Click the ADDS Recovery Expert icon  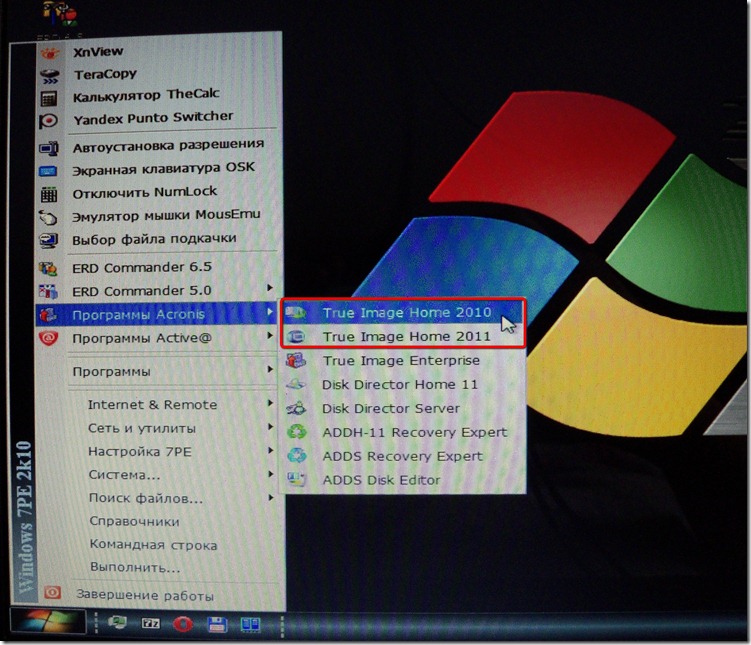296,455
